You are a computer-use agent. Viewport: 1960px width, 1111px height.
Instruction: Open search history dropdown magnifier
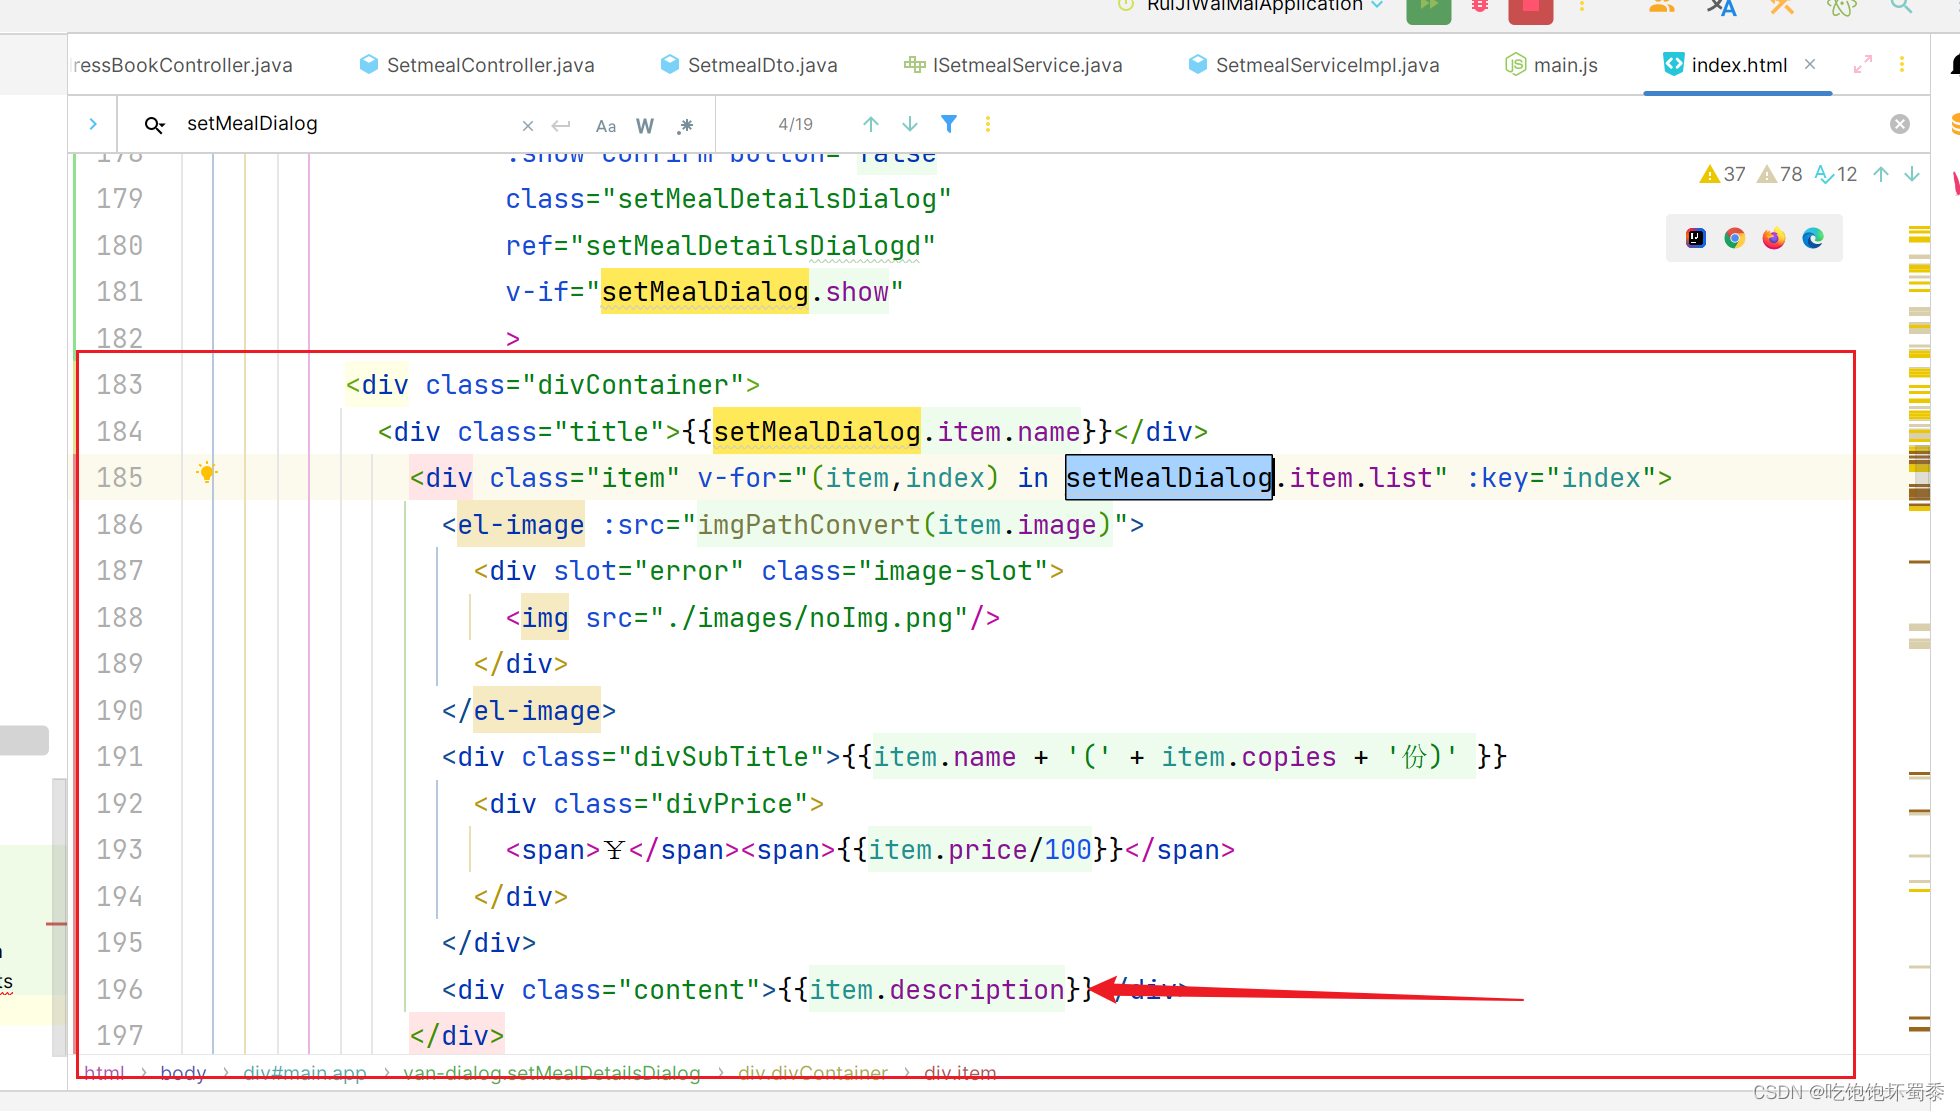[x=154, y=125]
